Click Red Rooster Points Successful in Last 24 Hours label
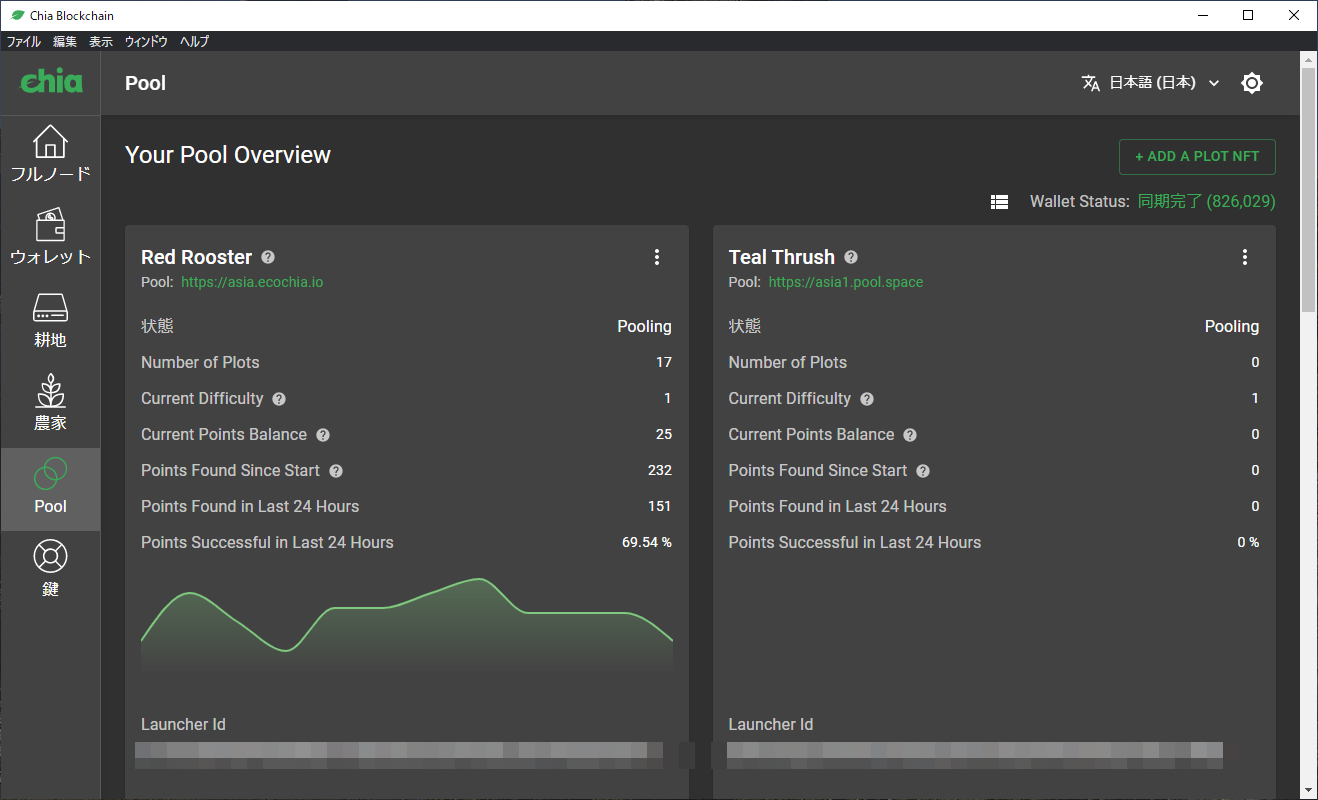The image size is (1318, 800). click(267, 543)
